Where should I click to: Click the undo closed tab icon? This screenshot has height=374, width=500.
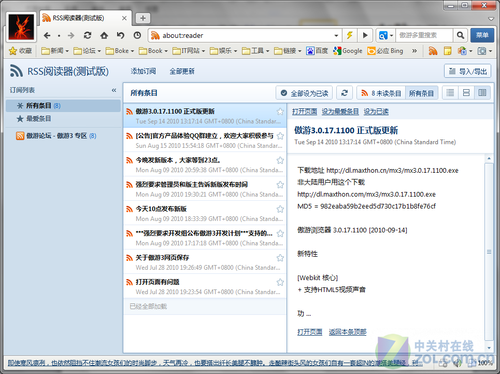pos(121,35)
